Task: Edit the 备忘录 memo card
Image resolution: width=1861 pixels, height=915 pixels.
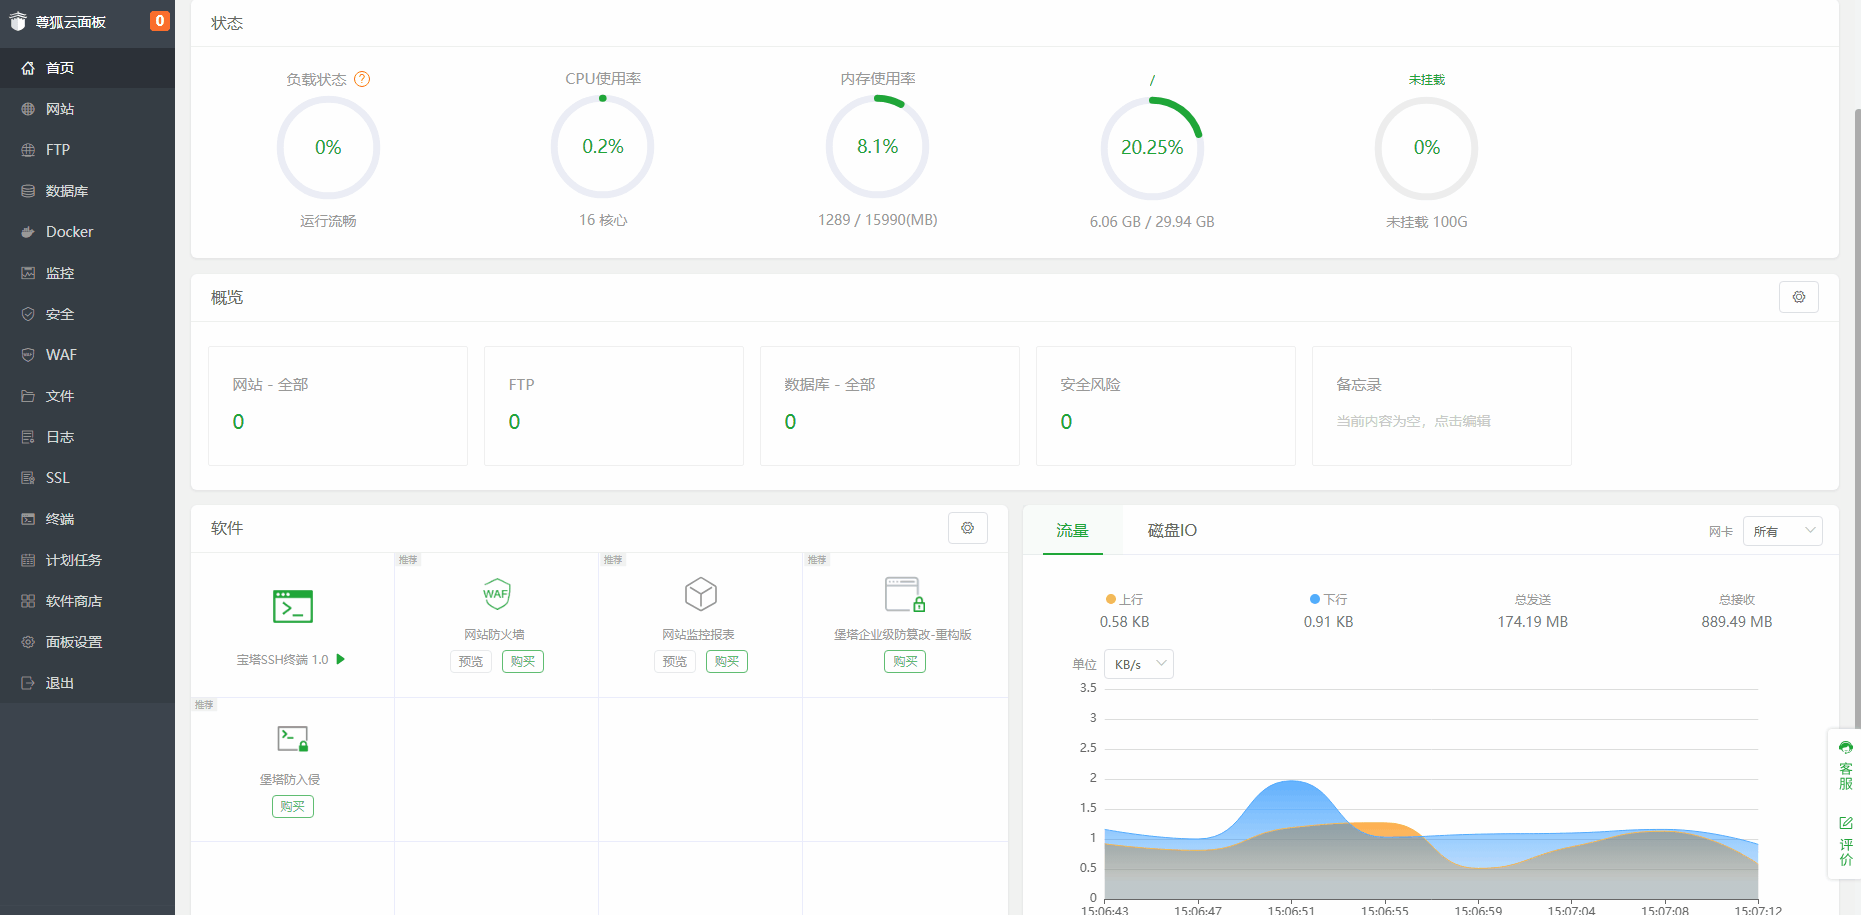Action: click(1442, 406)
